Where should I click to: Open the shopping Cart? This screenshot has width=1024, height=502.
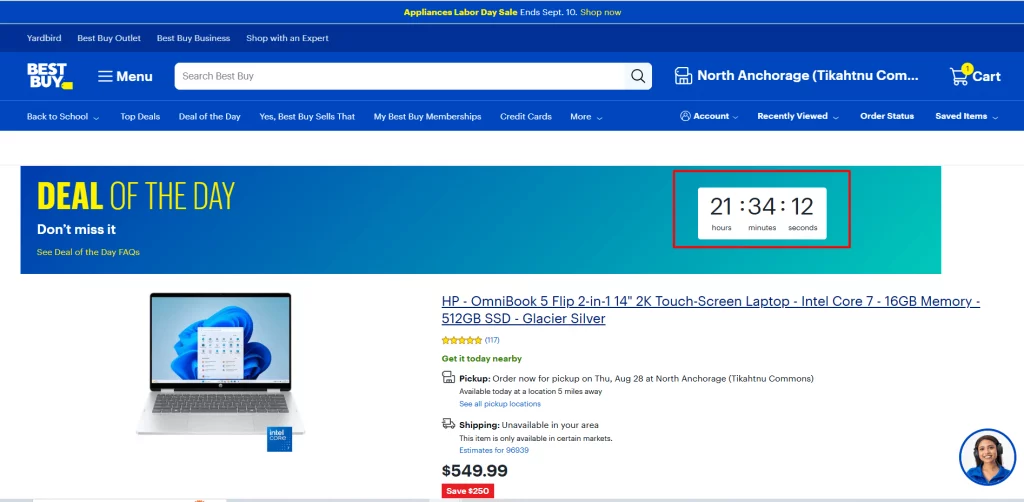[x=975, y=76]
